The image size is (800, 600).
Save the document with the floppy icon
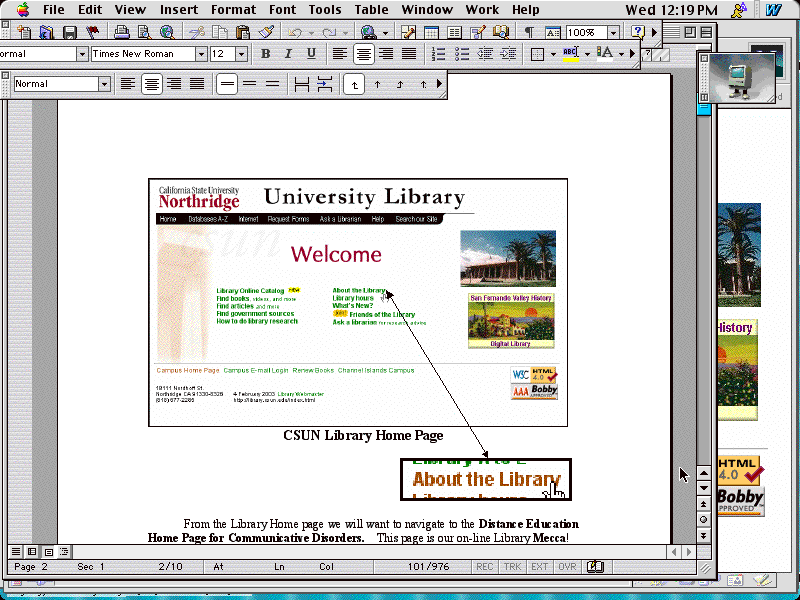[x=69, y=32]
